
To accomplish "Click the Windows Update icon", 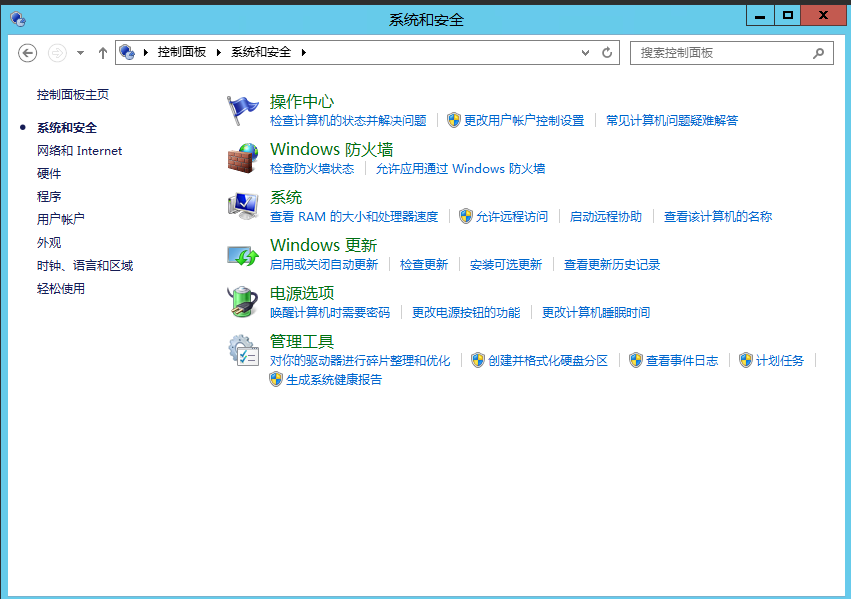I will pyautogui.click(x=243, y=254).
